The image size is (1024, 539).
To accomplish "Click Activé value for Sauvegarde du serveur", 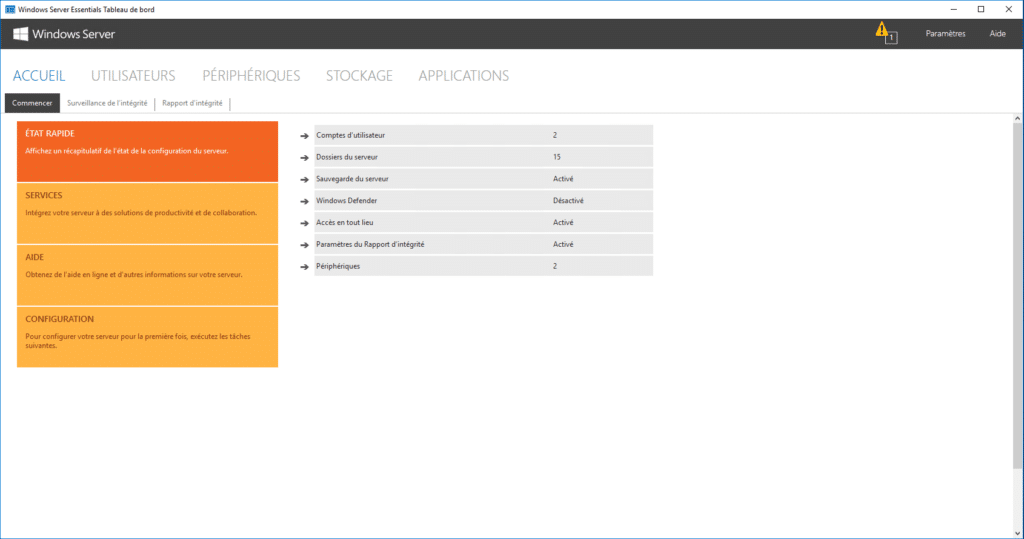I will point(563,178).
